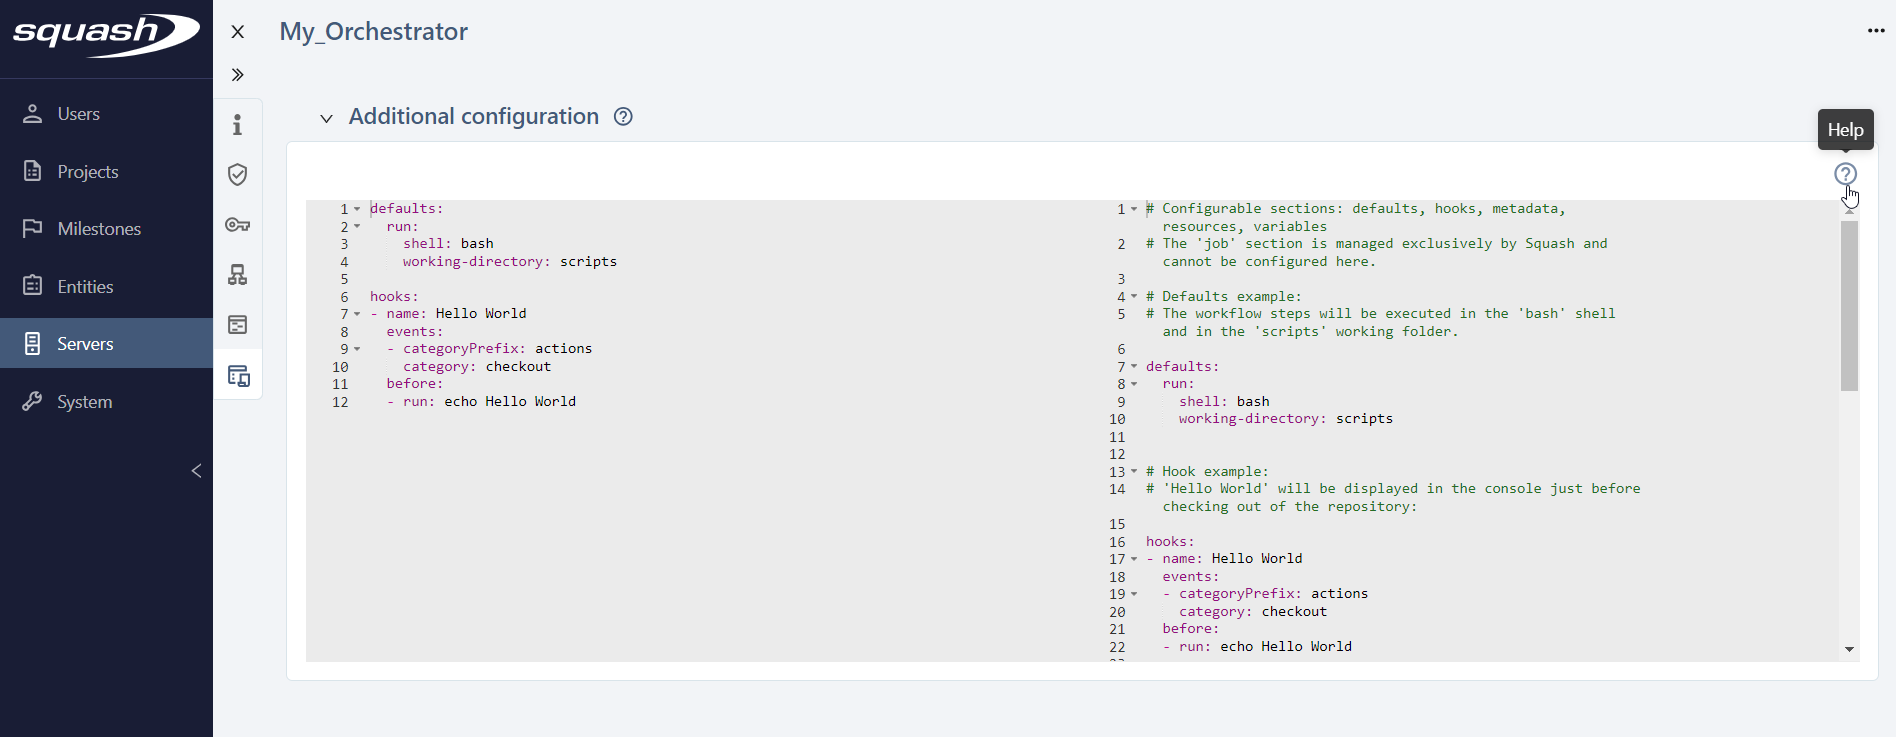Viewport: 1896px width, 737px height.
Task: Collapse the left navigation sidebar
Action: pos(196,471)
